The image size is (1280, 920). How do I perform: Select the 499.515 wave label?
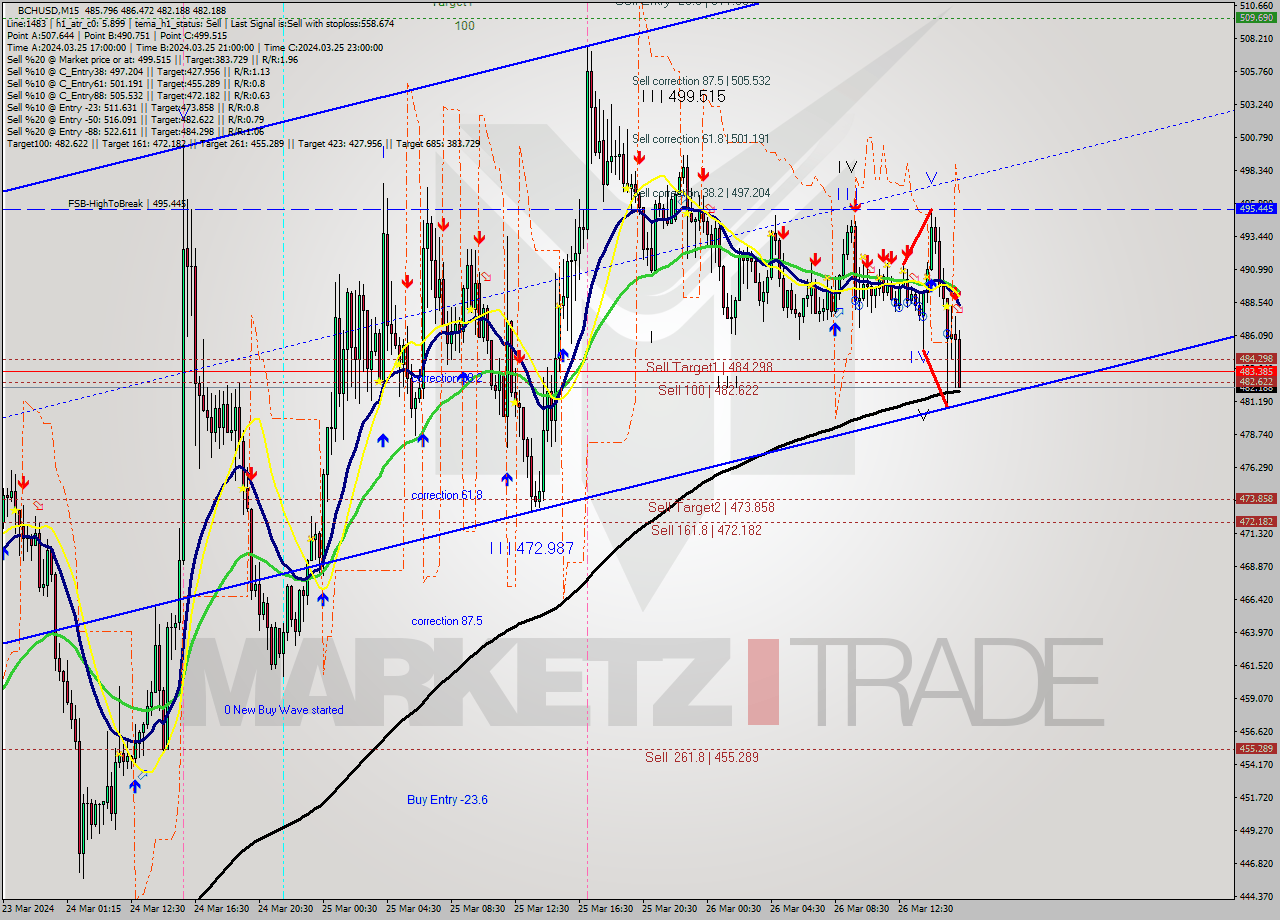click(x=683, y=96)
